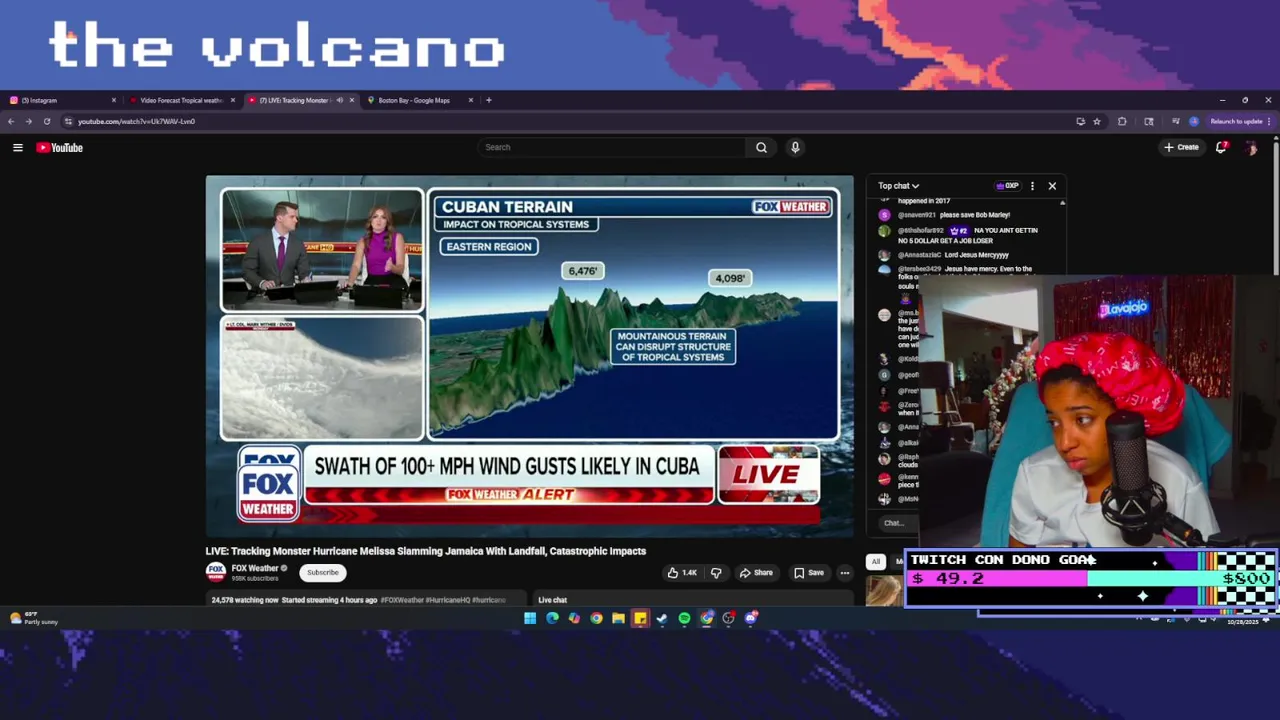Open Chrome from the taskbar
This screenshot has width=1280, height=720.
click(596, 618)
